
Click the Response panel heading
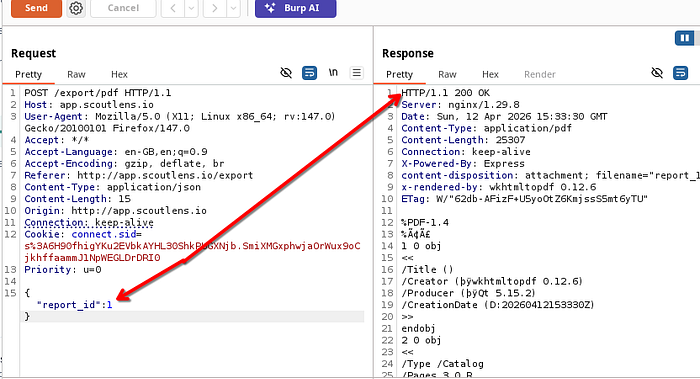pos(408,54)
